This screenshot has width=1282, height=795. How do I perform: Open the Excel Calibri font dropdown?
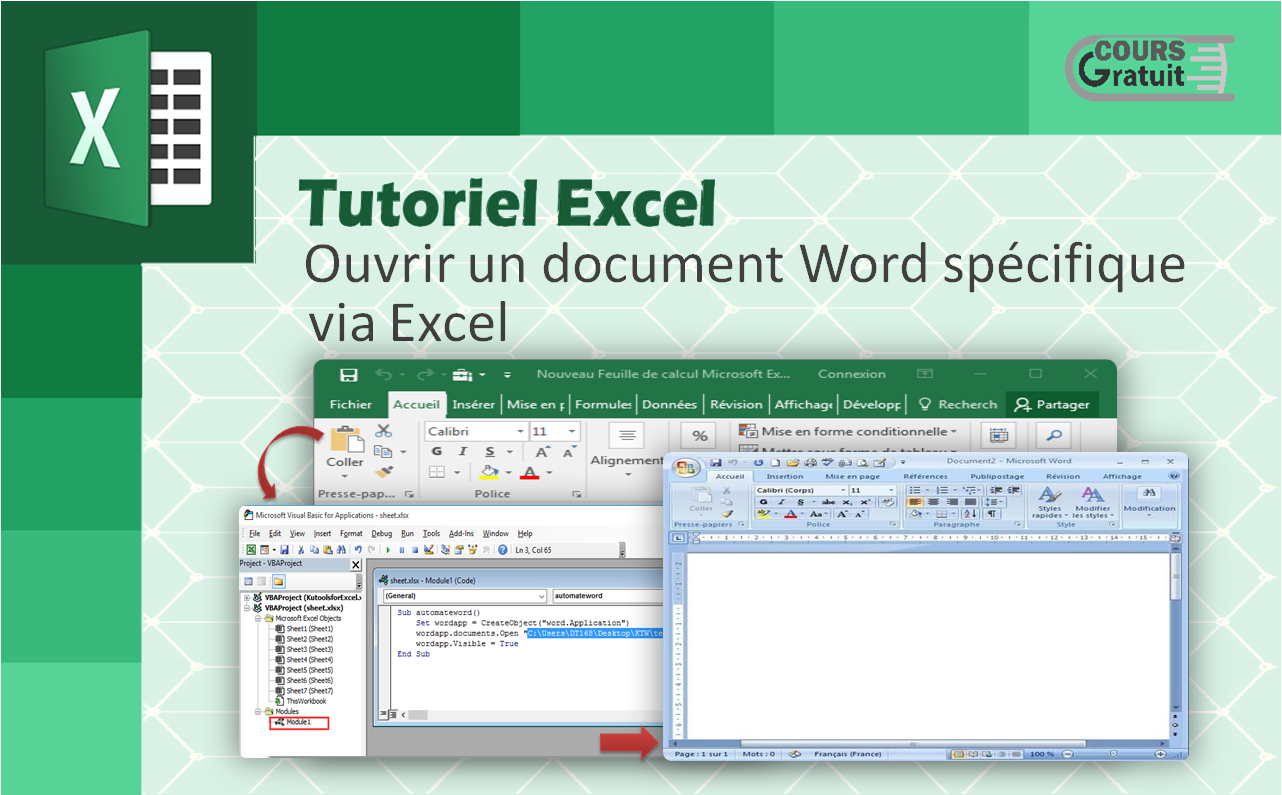click(520, 432)
